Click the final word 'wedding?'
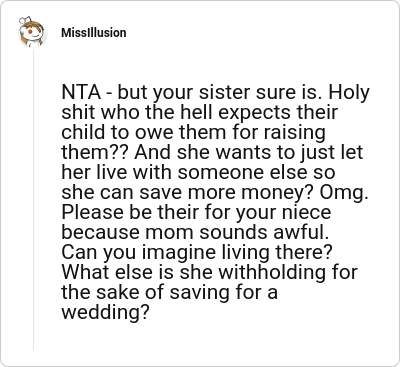 pos(105,313)
